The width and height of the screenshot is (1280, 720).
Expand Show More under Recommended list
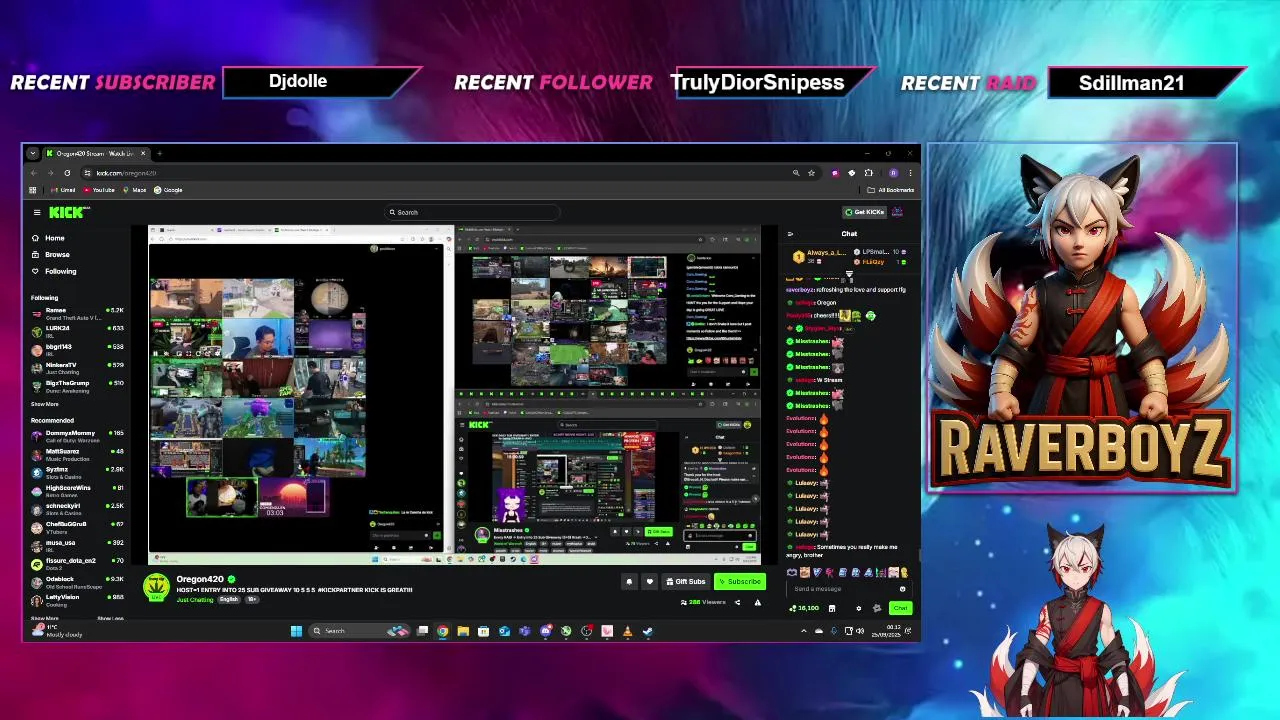44,618
